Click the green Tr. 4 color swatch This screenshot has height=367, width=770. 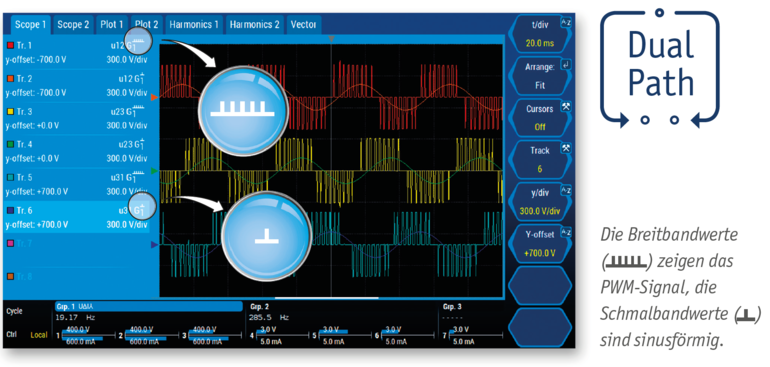10,144
